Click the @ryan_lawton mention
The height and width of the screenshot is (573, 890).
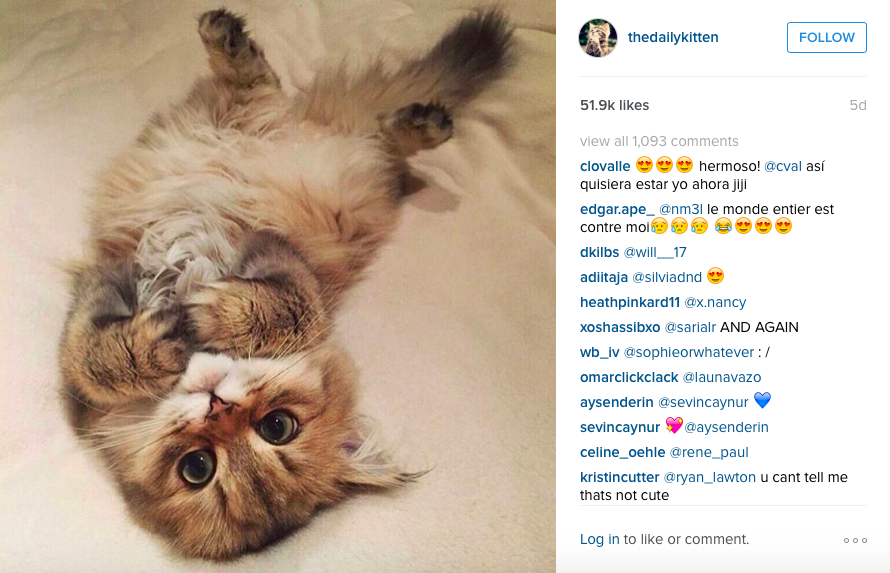710,477
